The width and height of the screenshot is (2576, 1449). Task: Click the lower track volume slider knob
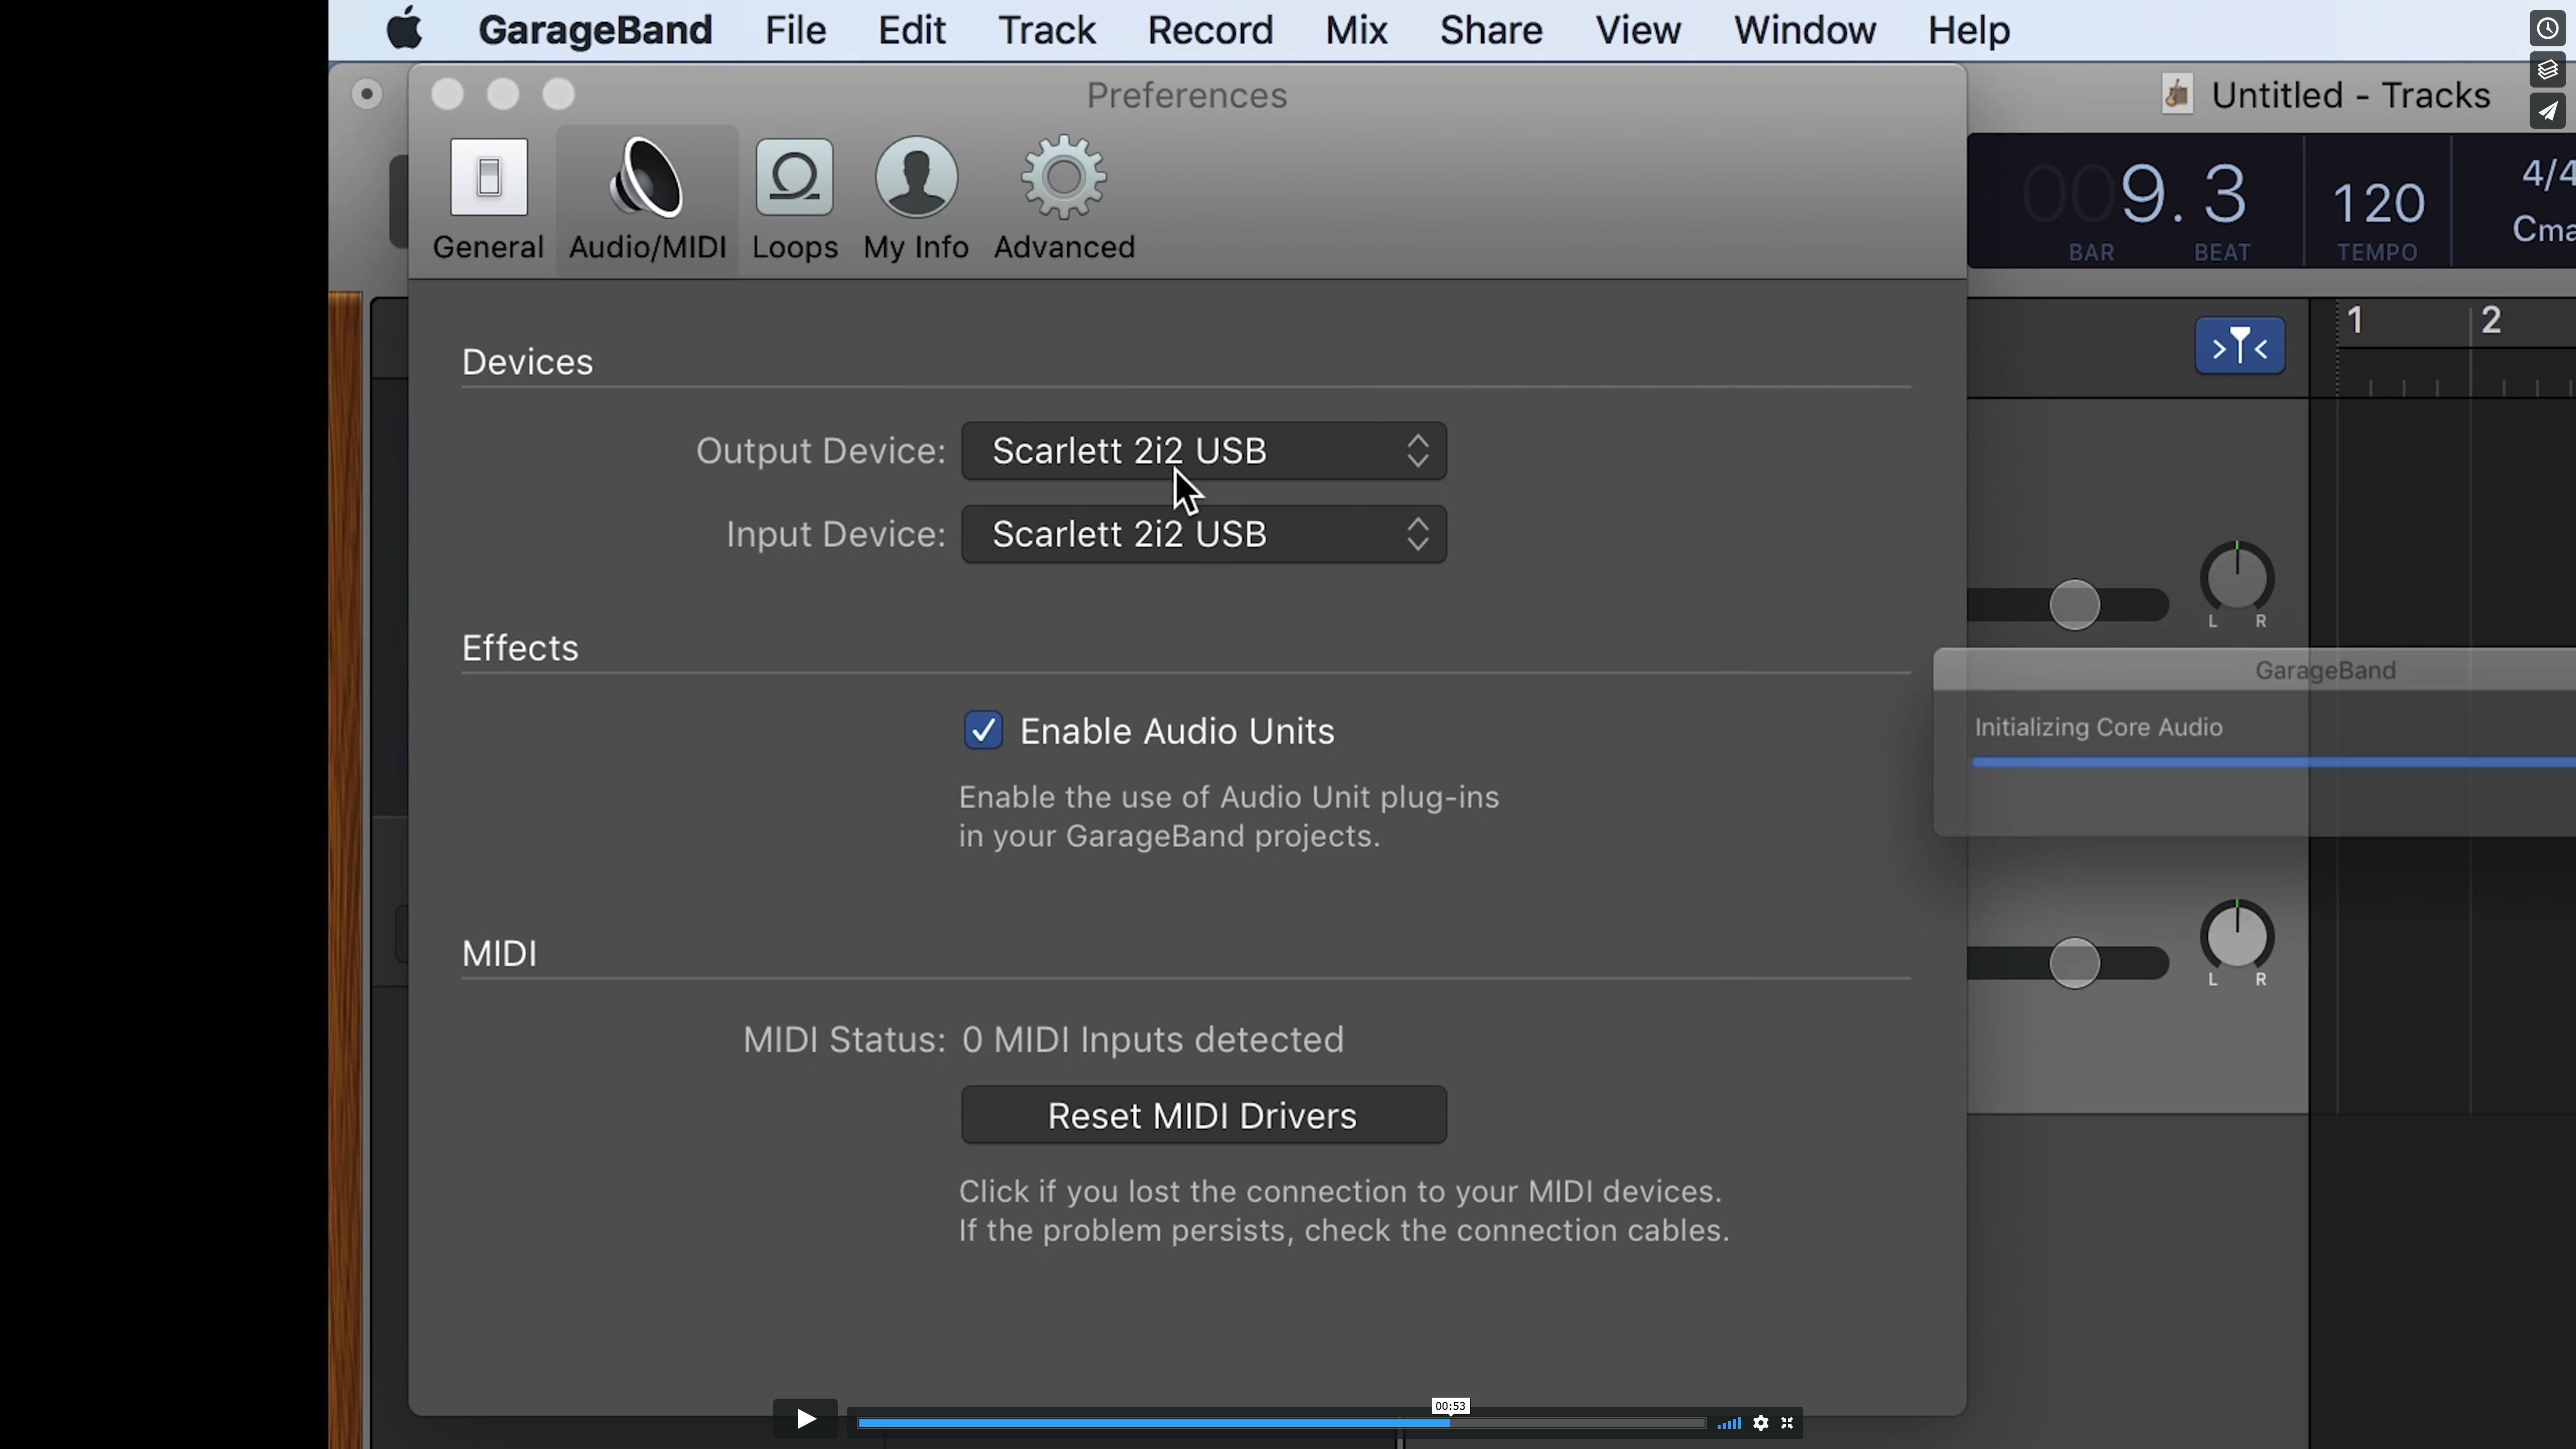coord(2075,963)
